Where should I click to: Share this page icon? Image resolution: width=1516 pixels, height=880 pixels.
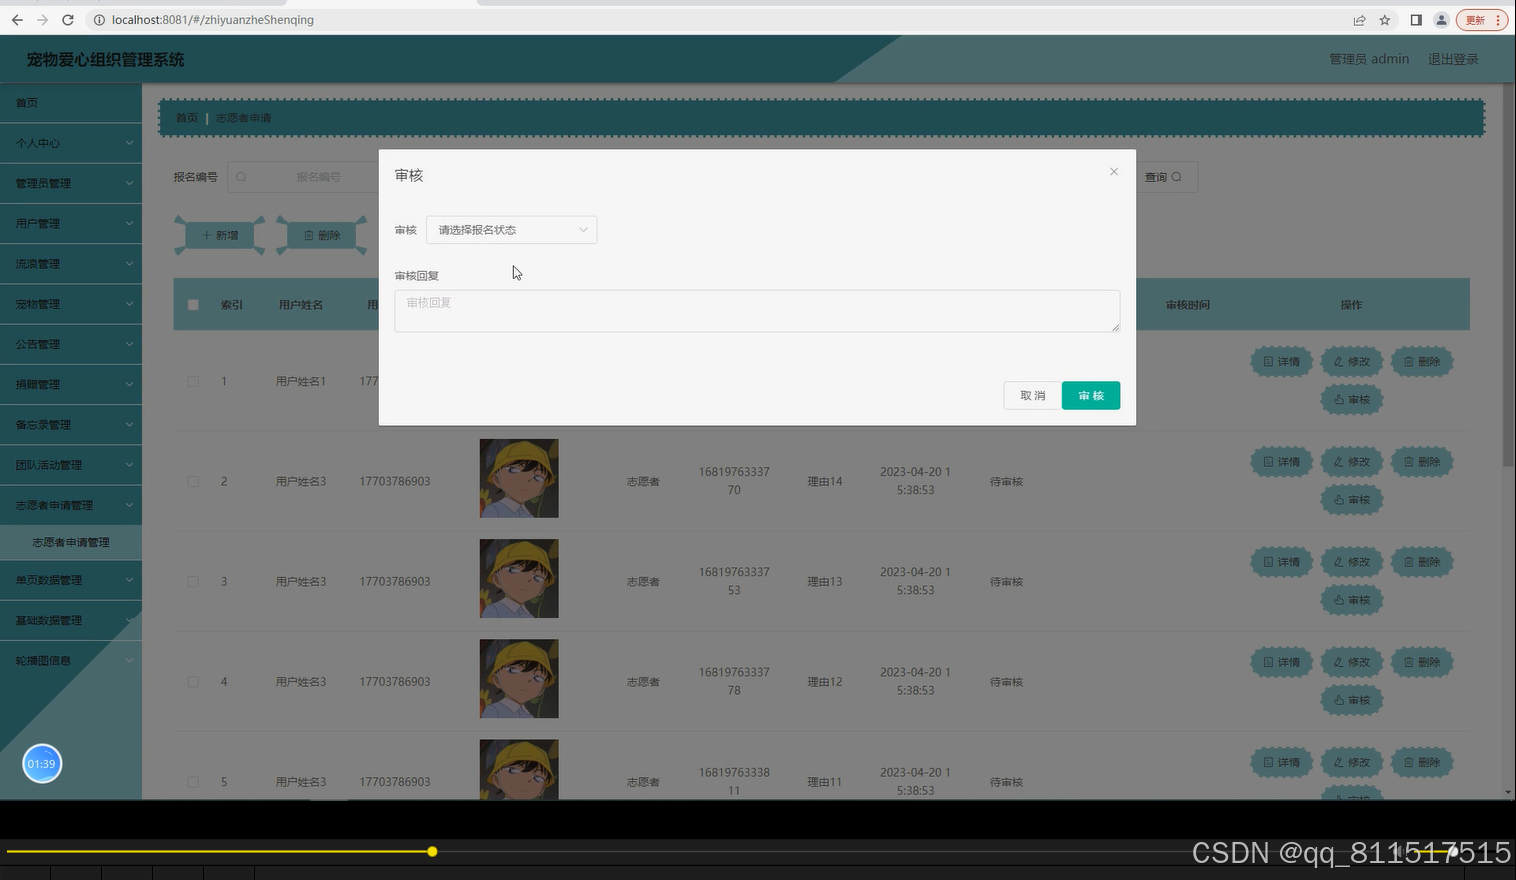[1359, 20]
